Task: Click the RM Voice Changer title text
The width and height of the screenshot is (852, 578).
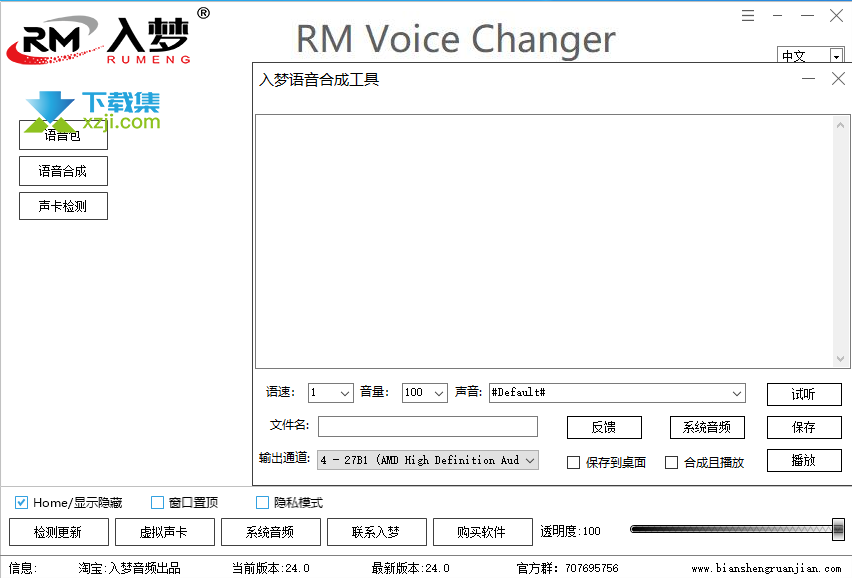Action: point(456,40)
